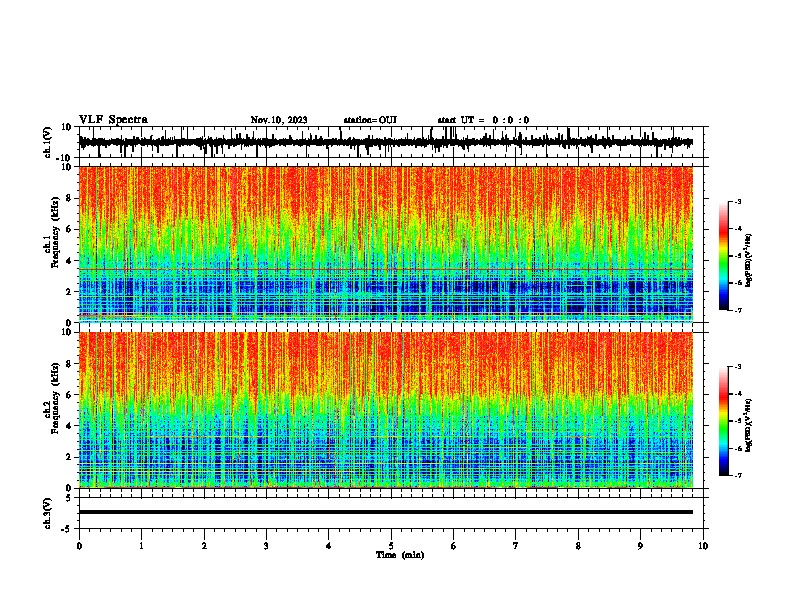Click the "2" kHz tick on ch.1 spectrogram
Viewport: 792px width, 612px height.
pyautogui.click(x=69, y=291)
